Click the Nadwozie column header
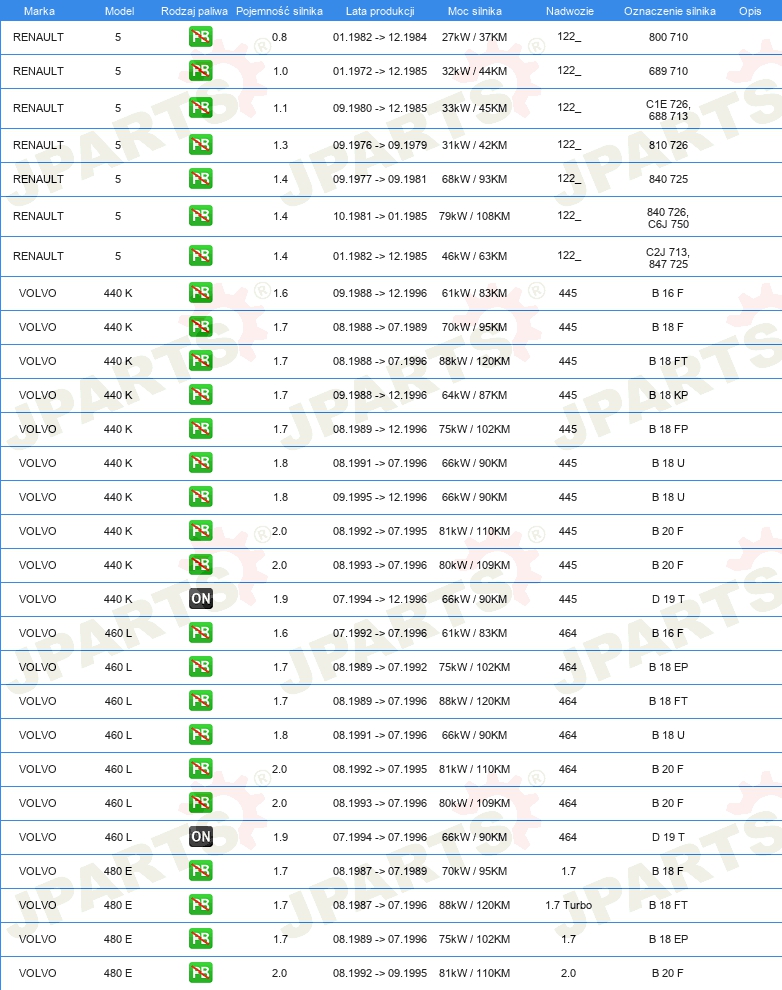Image resolution: width=782 pixels, height=990 pixels. coord(570,11)
